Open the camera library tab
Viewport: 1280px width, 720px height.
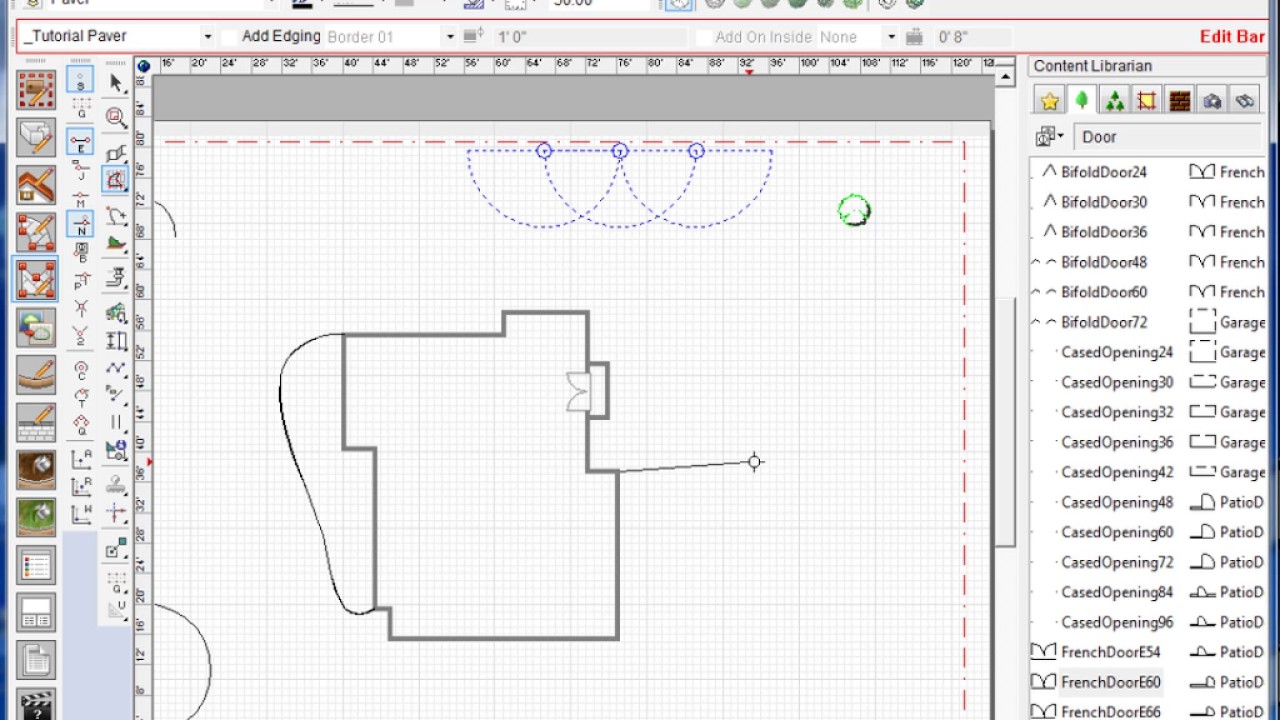[x=1211, y=100]
